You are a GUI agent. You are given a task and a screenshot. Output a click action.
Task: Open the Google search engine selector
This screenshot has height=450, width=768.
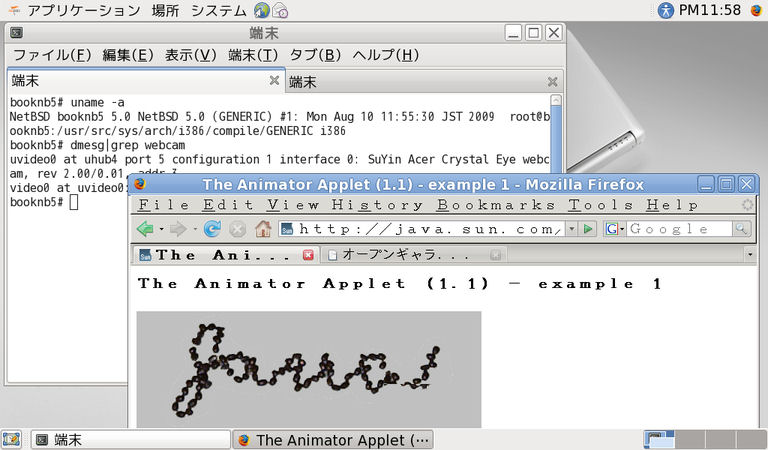(x=615, y=229)
